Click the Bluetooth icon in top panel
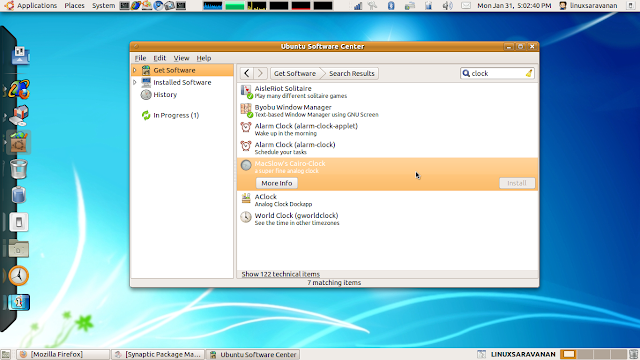The height and width of the screenshot is (360, 640). coord(391,6)
